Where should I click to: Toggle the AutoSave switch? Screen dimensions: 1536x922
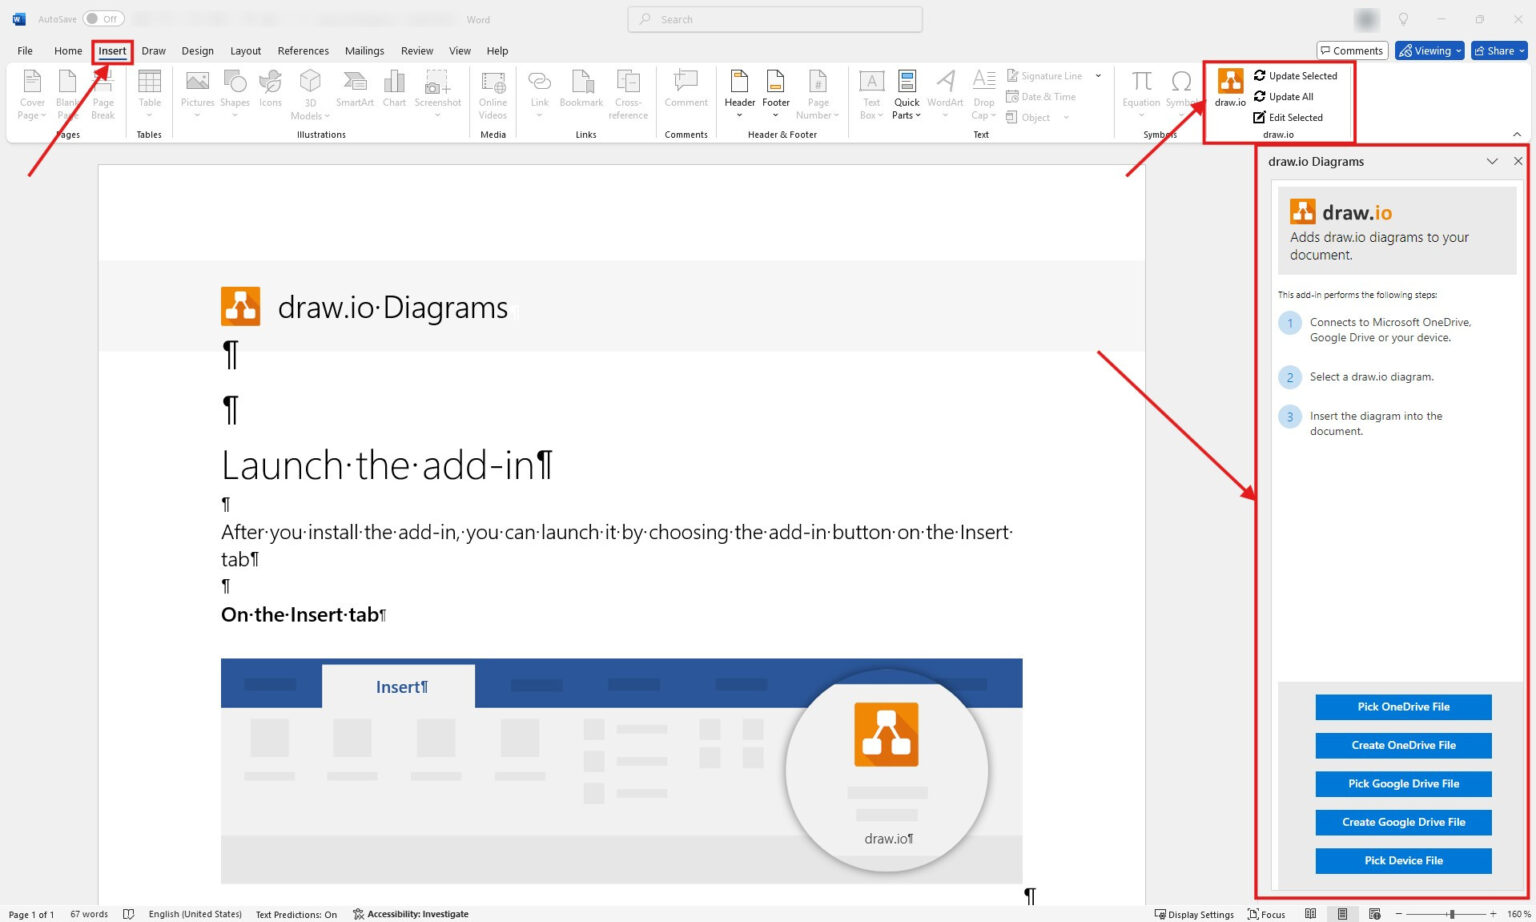pos(104,18)
